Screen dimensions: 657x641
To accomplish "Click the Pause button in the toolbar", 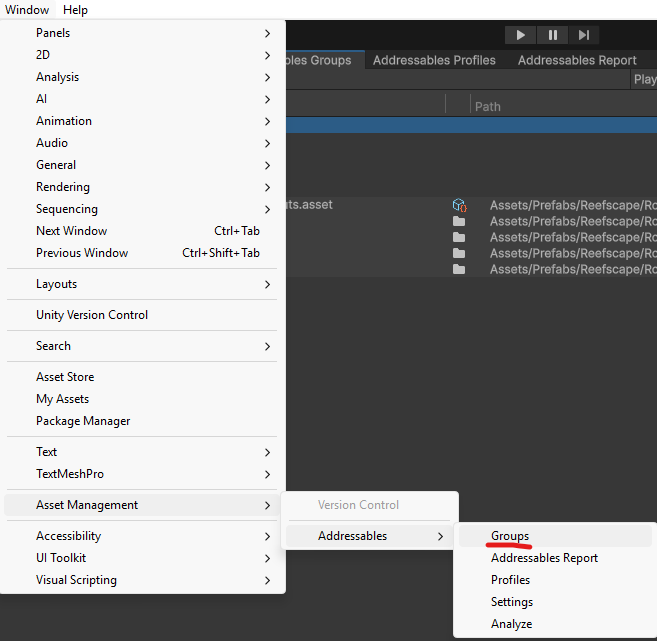I will click(552, 35).
